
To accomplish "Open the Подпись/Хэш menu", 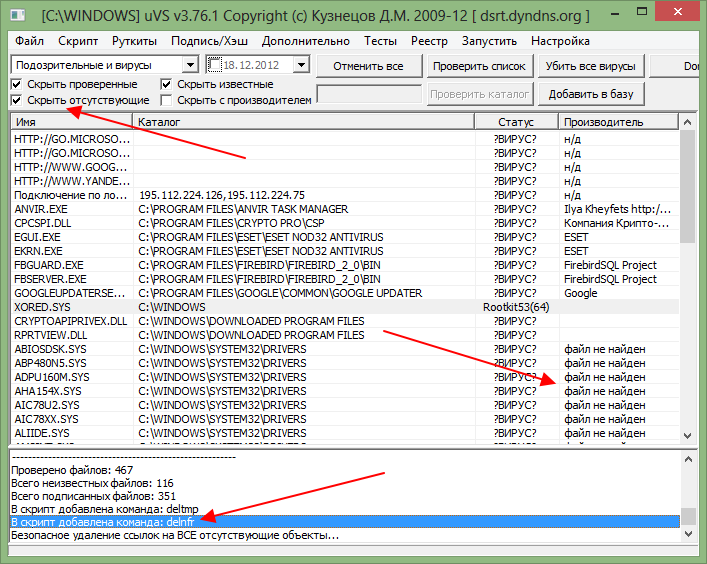I will tap(210, 41).
